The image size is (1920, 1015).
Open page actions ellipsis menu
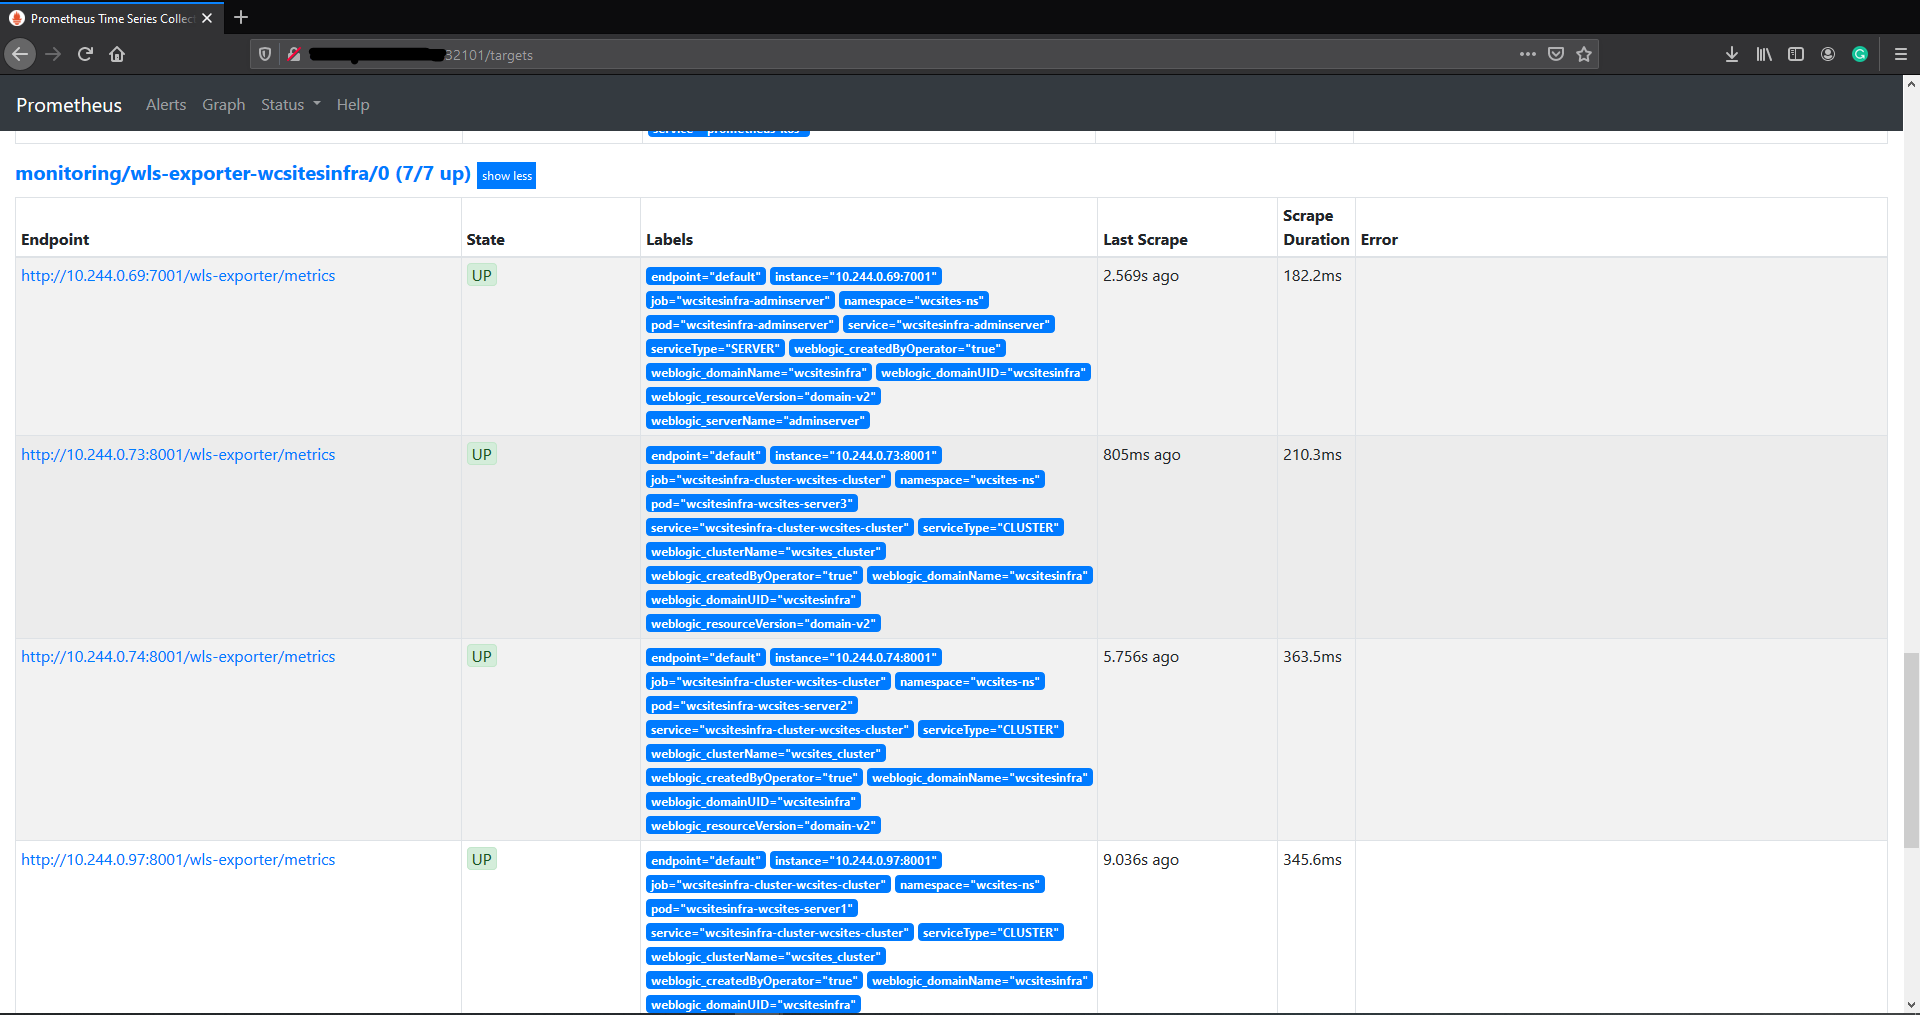click(1527, 54)
